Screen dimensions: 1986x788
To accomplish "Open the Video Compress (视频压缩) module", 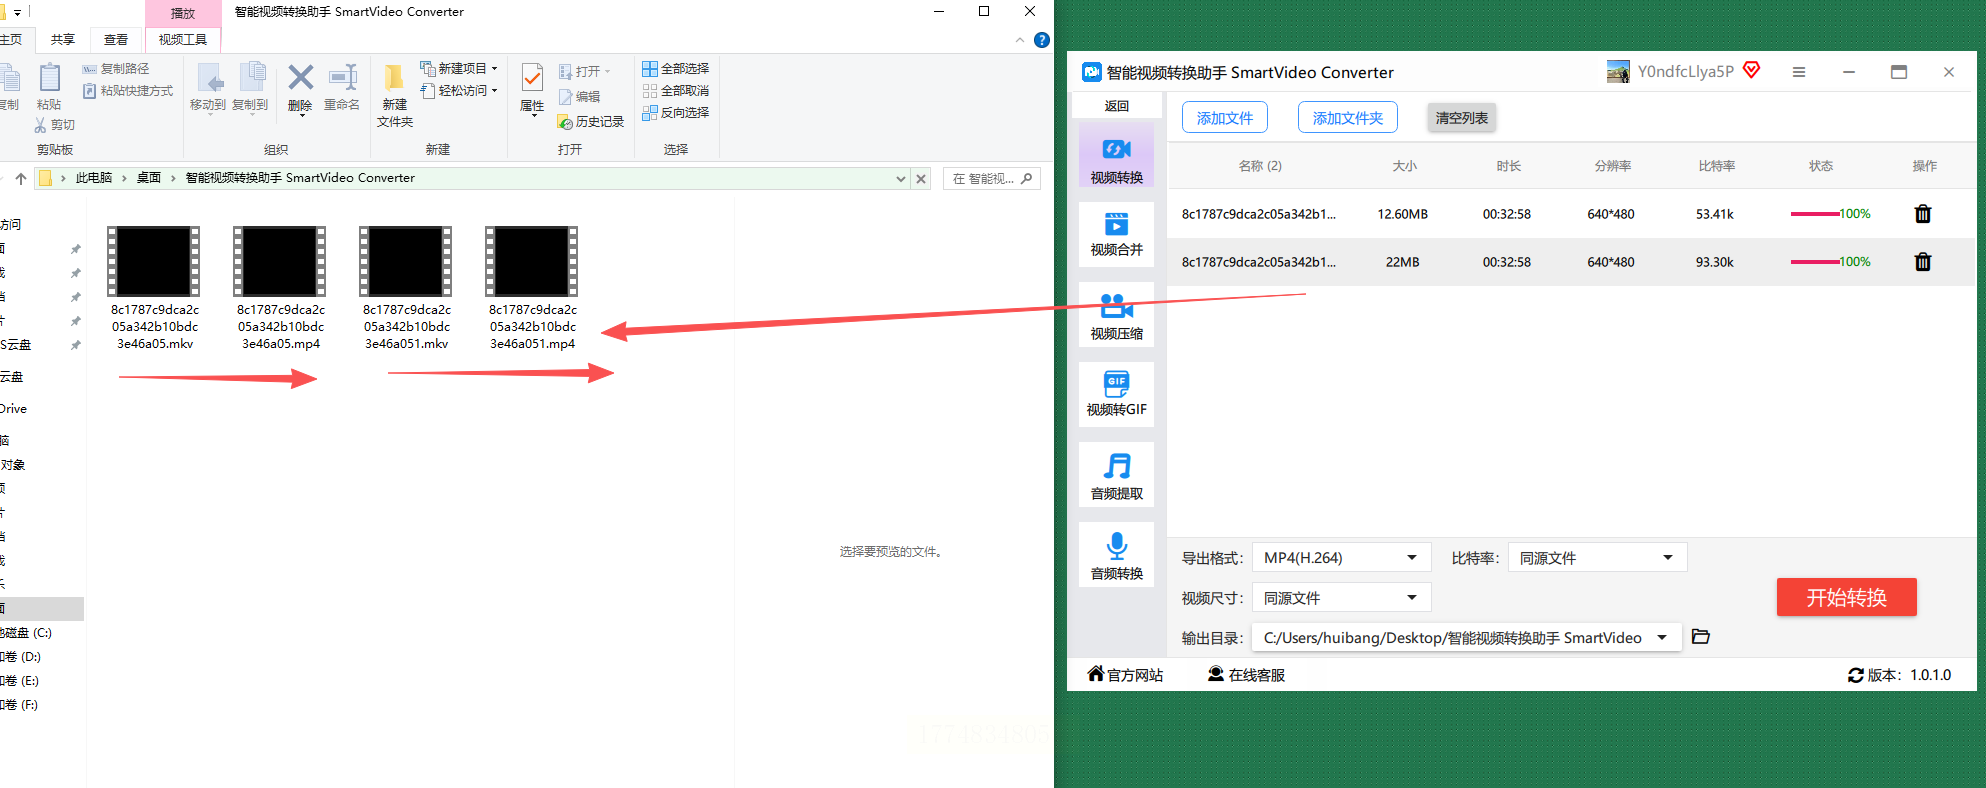I will pos(1116,316).
